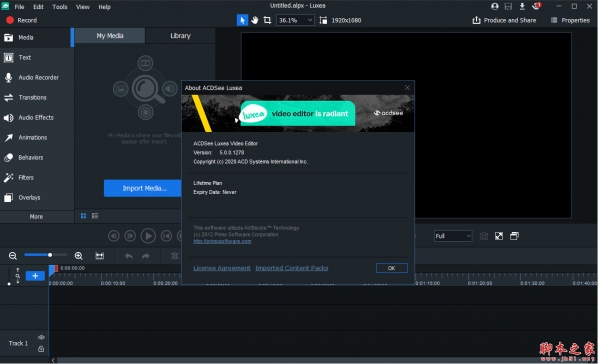Open the Help menu

104,7
